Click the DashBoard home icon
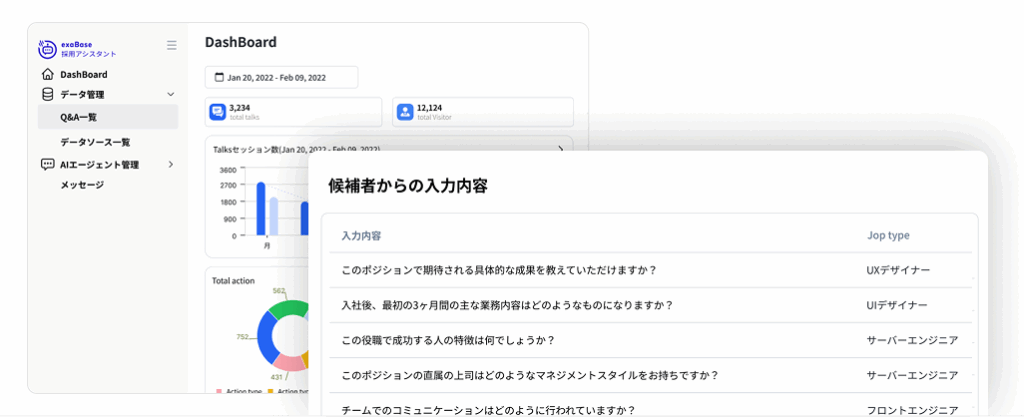The width and height of the screenshot is (1024, 417). pyautogui.click(x=48, y=74)
